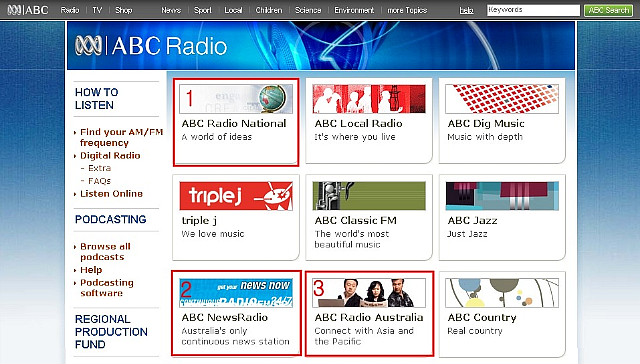This screenshot has width=640, height=364.
Task: Click 'We love music' tagline
Action: point(213,233)
